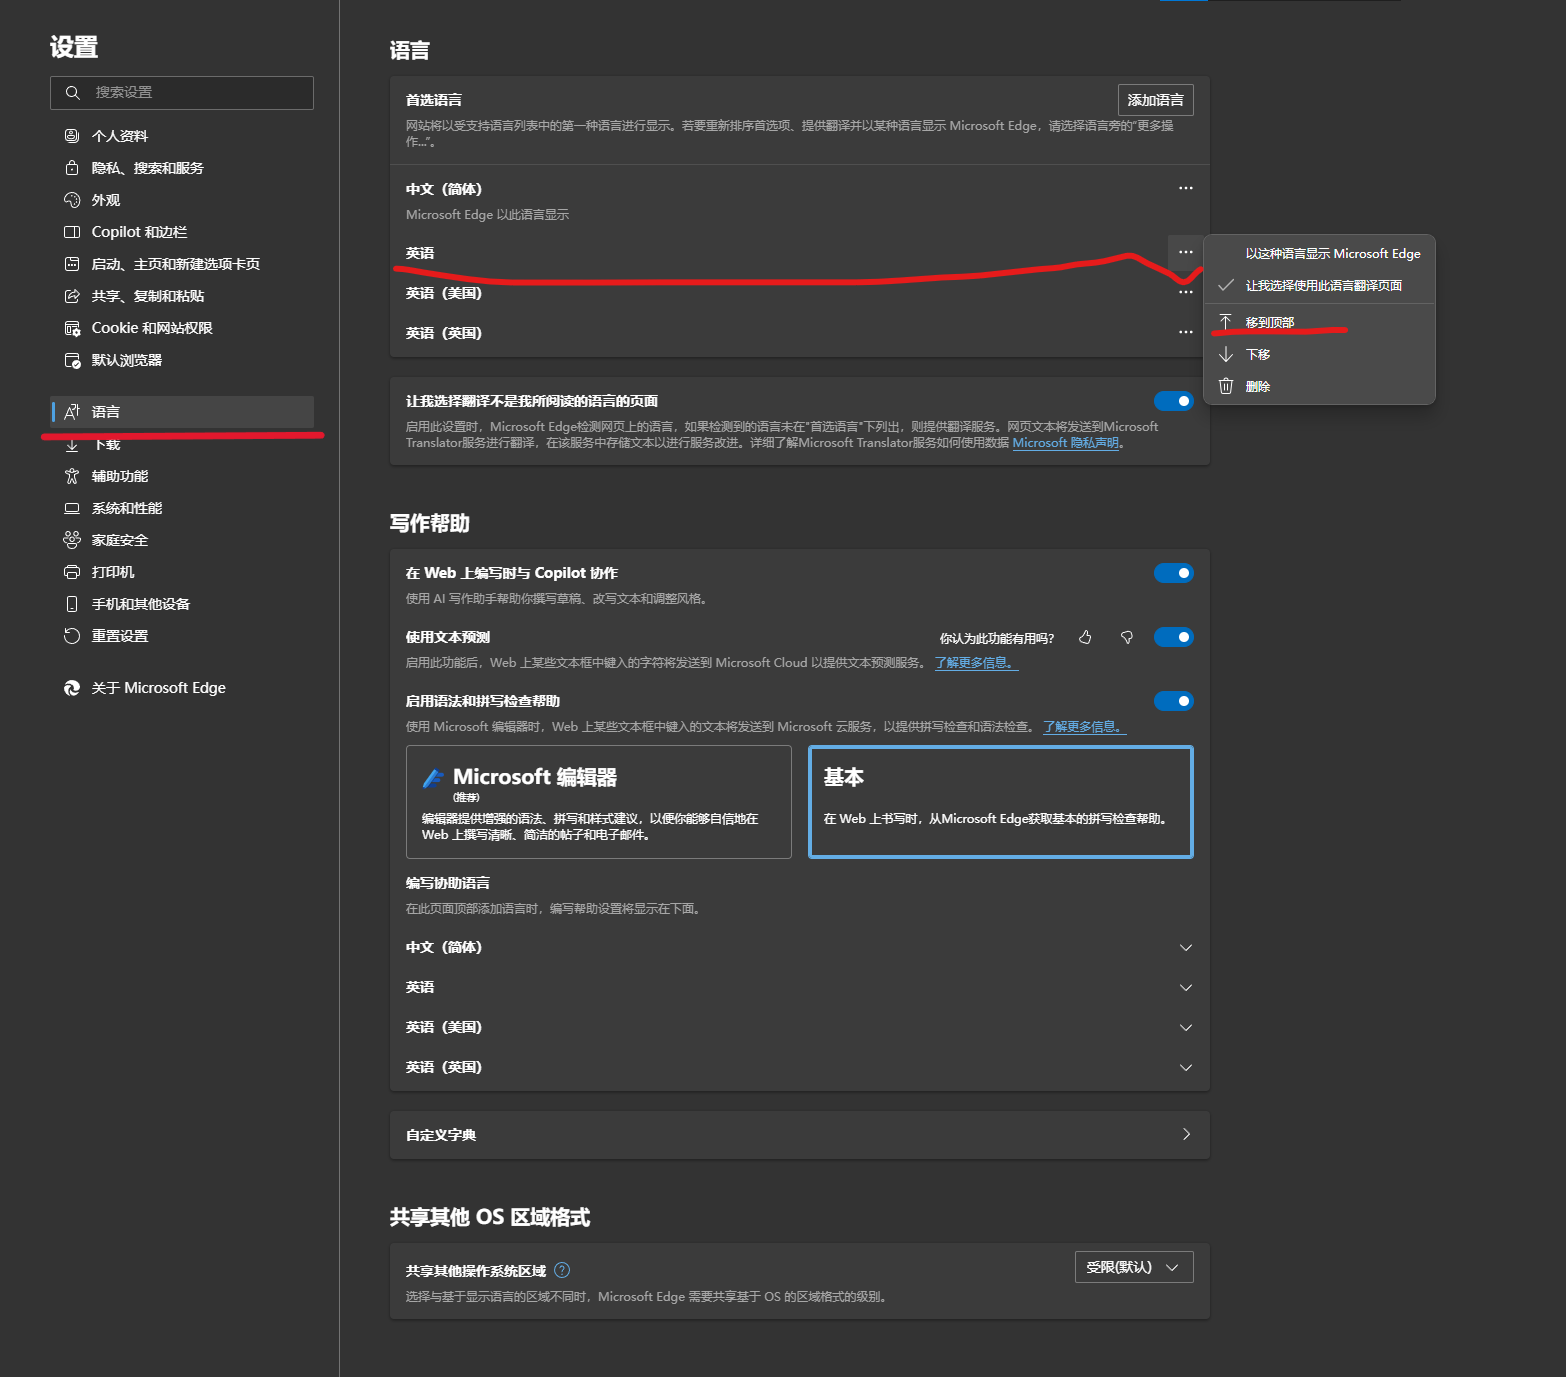The width and height of the screenshot is (1566, 1377).
Task: Choose 删除 from the context menu
Action: pyautogui.click(x=1320, y=386)
